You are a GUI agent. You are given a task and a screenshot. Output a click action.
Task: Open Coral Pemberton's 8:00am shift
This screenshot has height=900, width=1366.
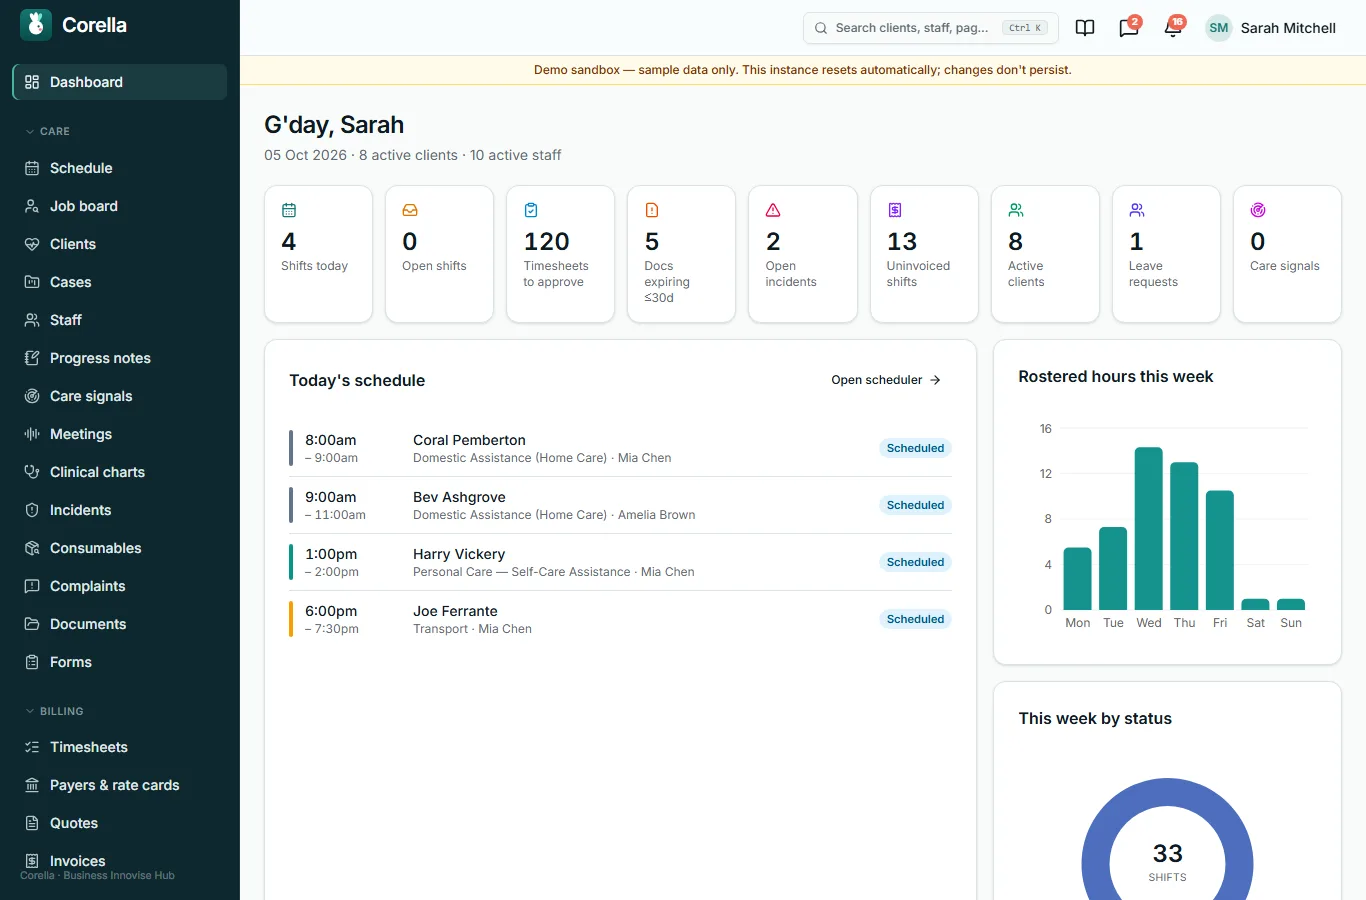coord(620,448)
